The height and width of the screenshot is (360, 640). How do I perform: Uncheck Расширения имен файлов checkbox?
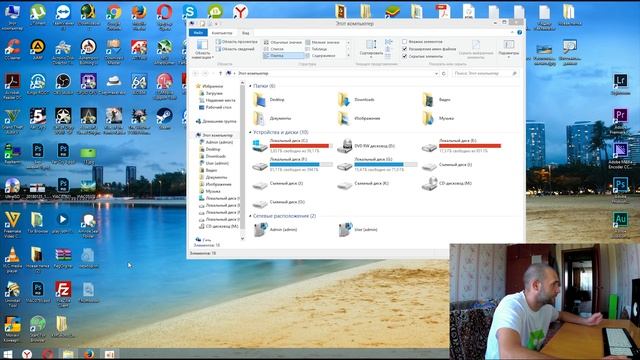click(404, 49)
